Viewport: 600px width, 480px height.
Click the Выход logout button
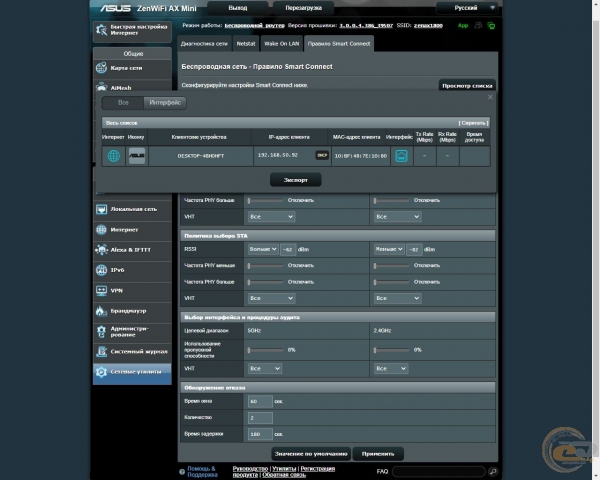point(238,8)
